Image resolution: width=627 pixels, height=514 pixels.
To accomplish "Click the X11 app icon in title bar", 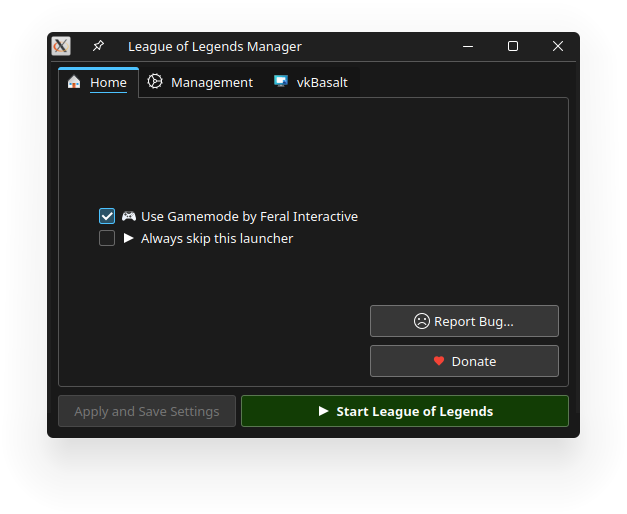I will [61, 46].
